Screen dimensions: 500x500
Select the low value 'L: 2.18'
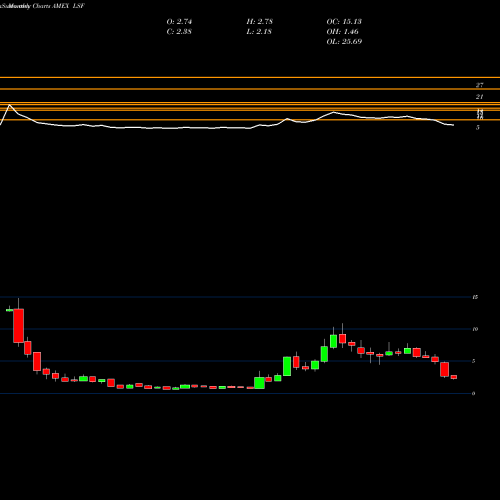(x=259, y=31)
